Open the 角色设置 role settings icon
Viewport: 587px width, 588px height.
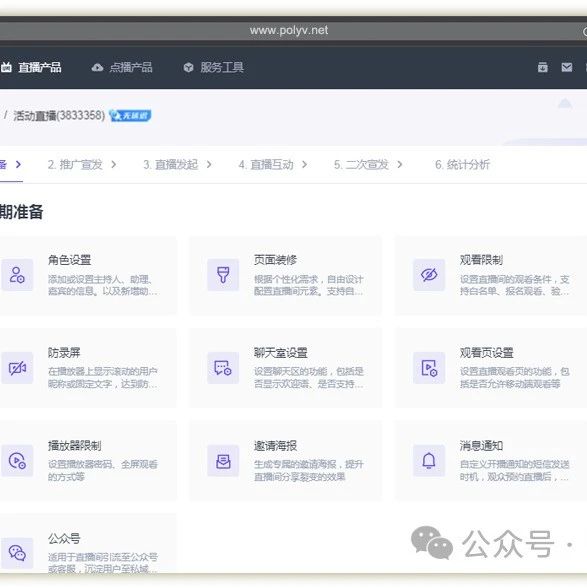(17, 275)
